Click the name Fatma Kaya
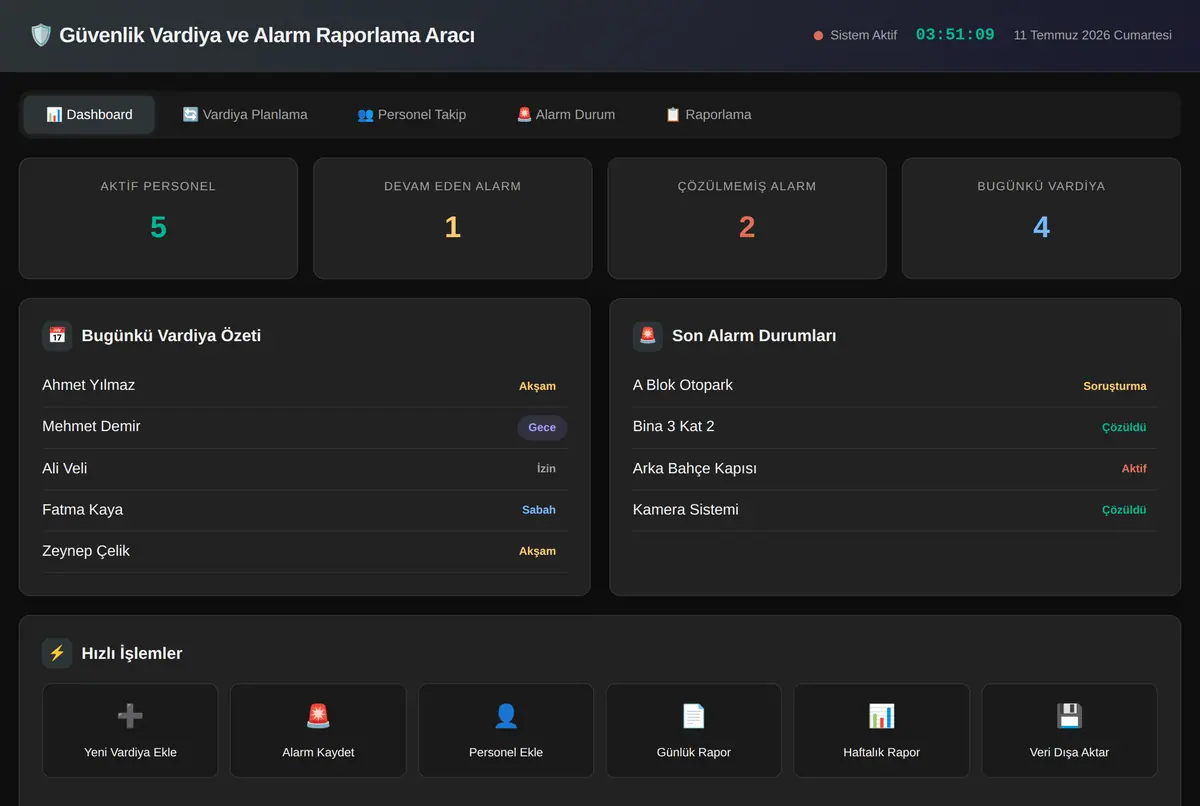 click(83, 509)
